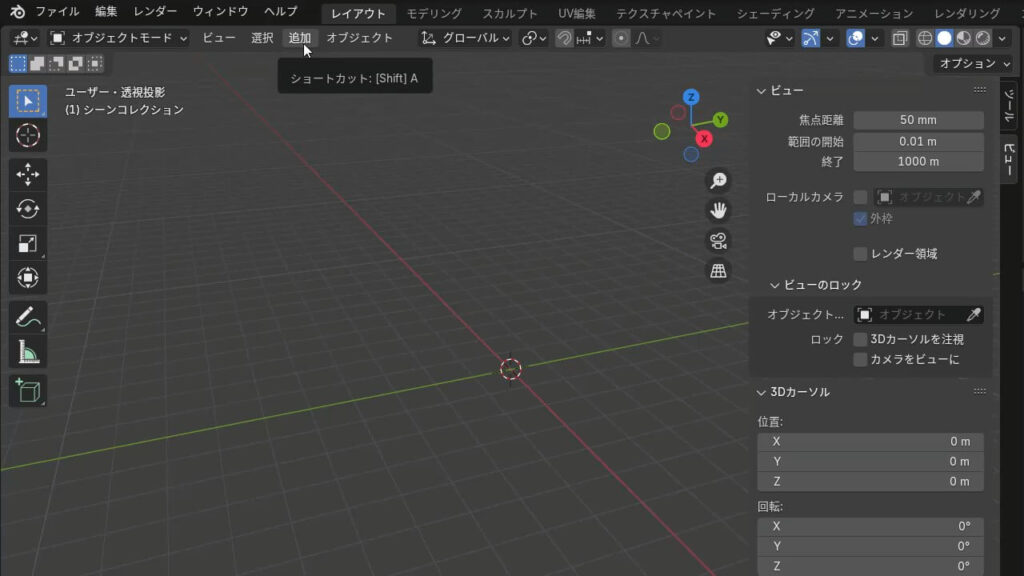This screenshot has width=1024, height=576.
Task: Set select mode to invert selection
Action: coord(76,63)
